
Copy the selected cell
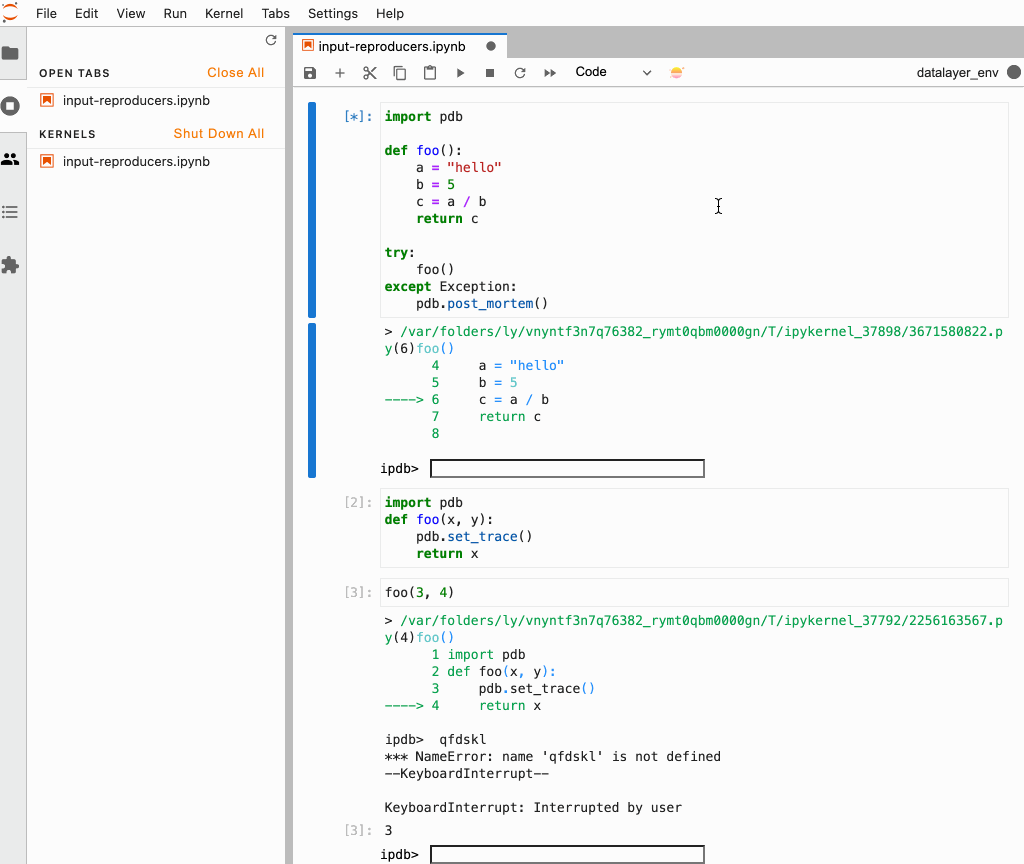click(x=400, y=72)
